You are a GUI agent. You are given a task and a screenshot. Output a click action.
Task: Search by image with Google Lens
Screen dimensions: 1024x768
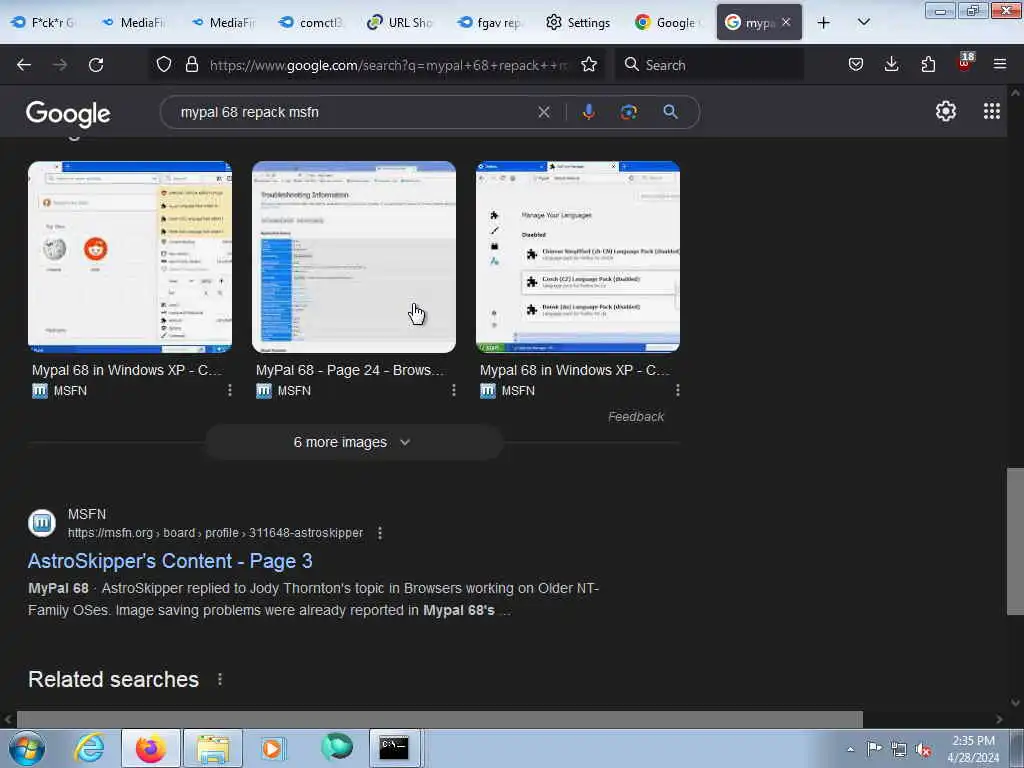(628, 112)
